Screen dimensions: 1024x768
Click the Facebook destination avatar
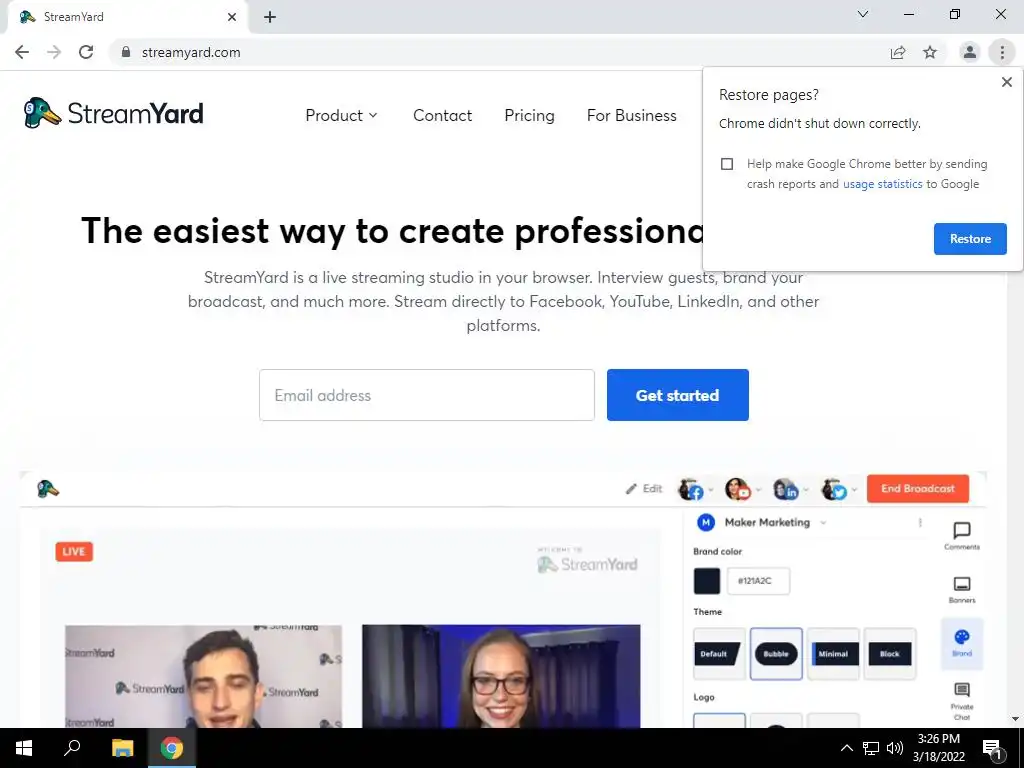[x=691, y=489]
